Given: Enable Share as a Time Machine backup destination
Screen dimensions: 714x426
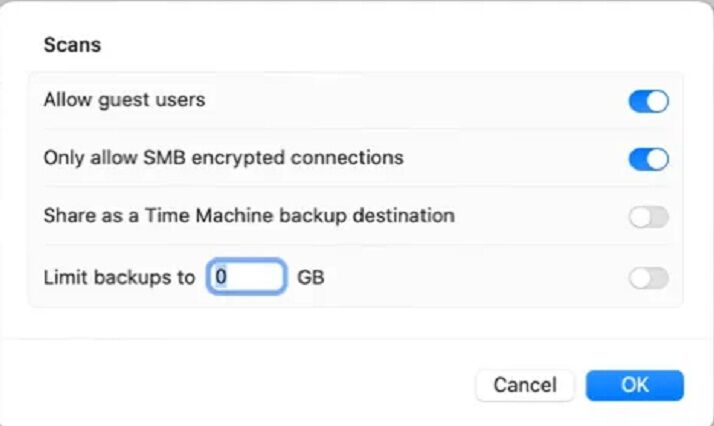Looking at the screenshot, I should (x=648, y=217).
